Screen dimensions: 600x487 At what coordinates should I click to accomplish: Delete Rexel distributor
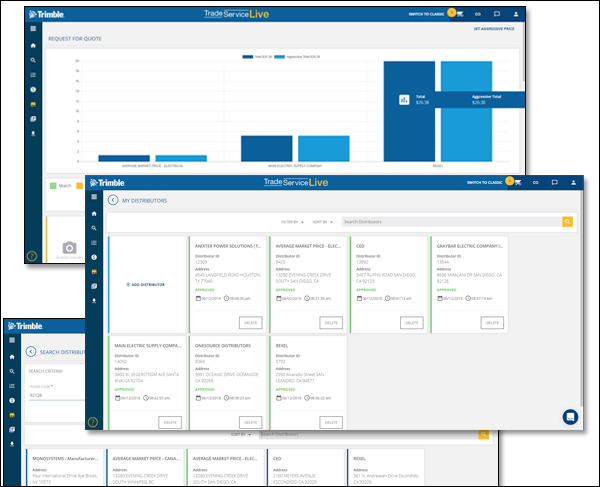click(x=331, y=422)
